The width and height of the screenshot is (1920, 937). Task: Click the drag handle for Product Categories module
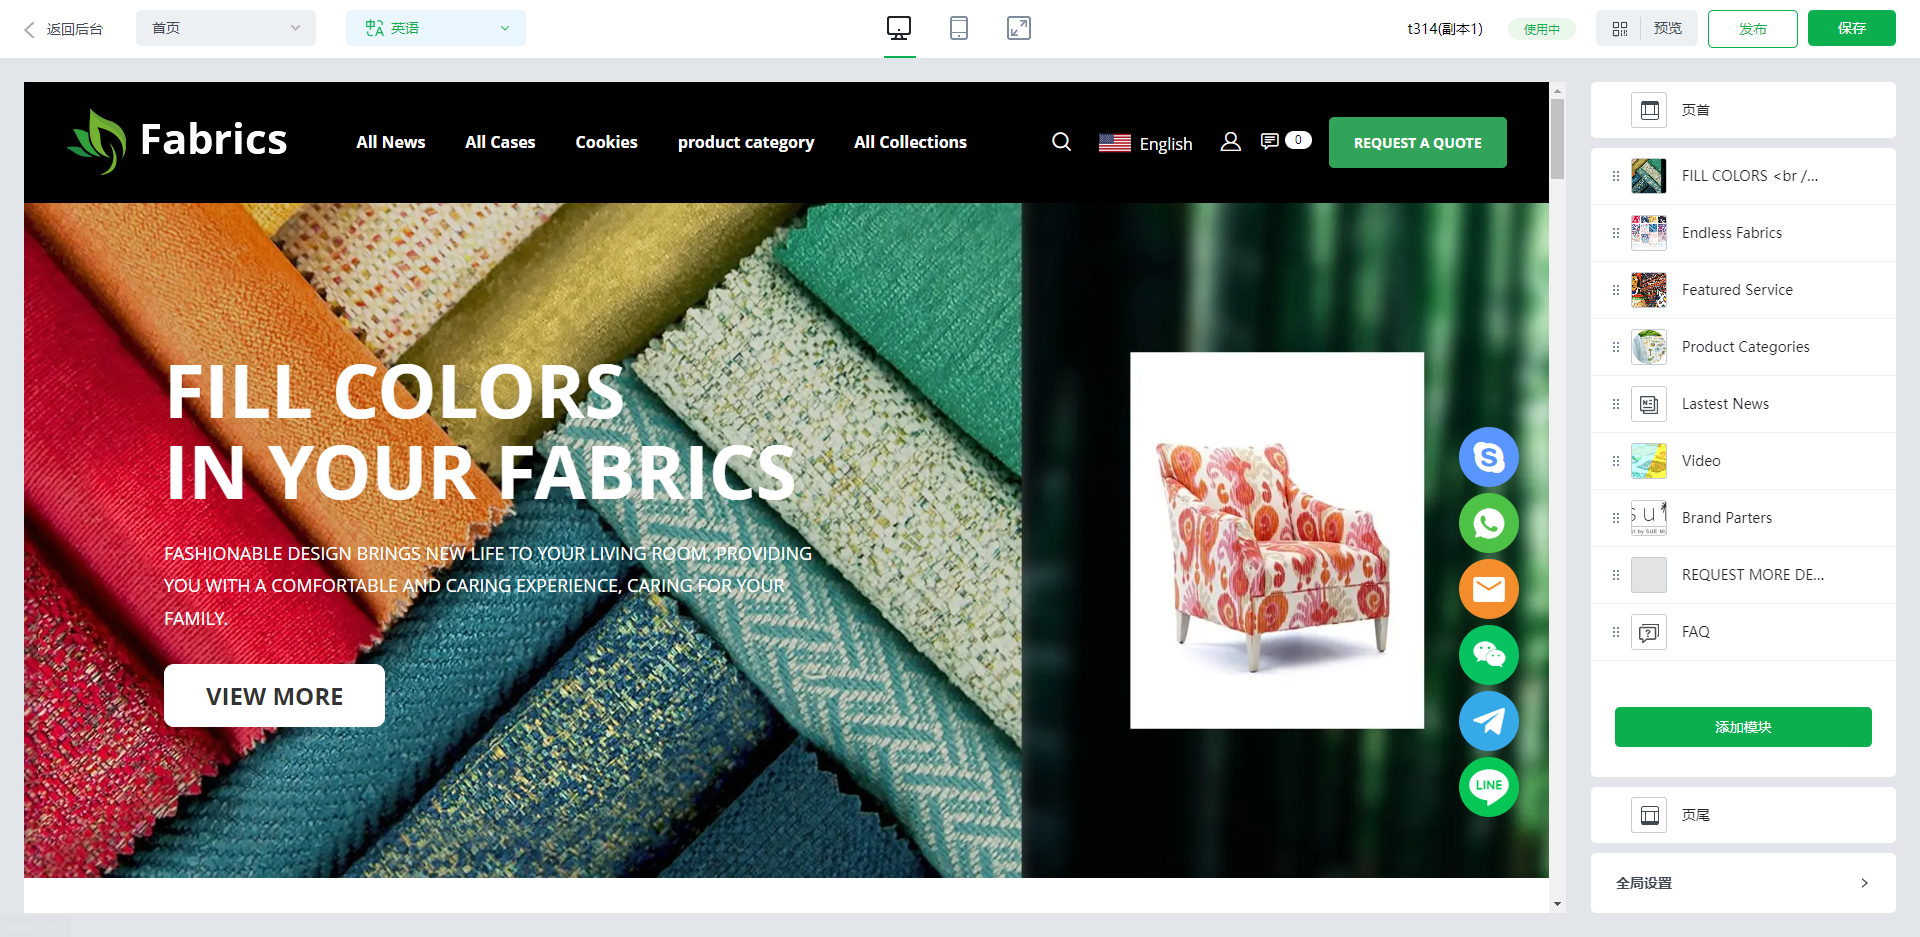(x=1616, y=347)
